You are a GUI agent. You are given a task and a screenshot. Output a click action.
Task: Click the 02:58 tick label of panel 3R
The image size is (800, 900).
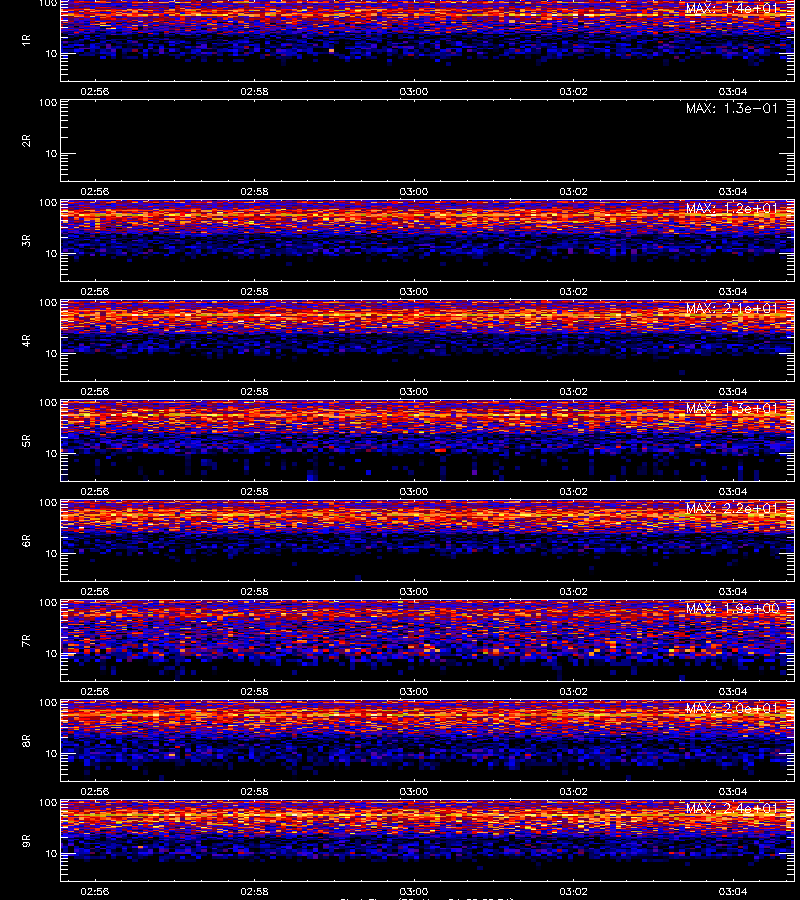coord(254,291)
